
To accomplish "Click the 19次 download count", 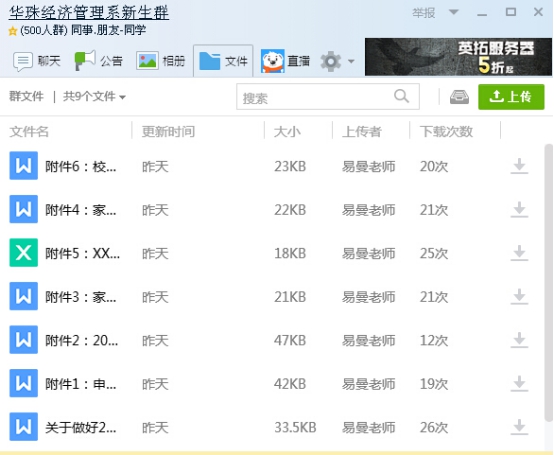I will pyautogui.click(x=434, y=384).
